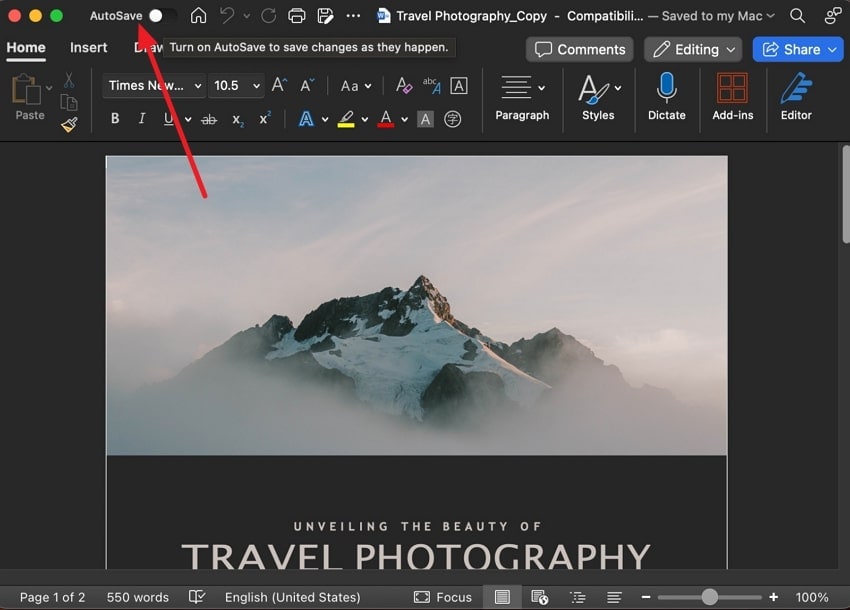Viewport: 850px width, 610px height.
Task: Click the mountain cover photo in the document
Action: coord(416,305)
